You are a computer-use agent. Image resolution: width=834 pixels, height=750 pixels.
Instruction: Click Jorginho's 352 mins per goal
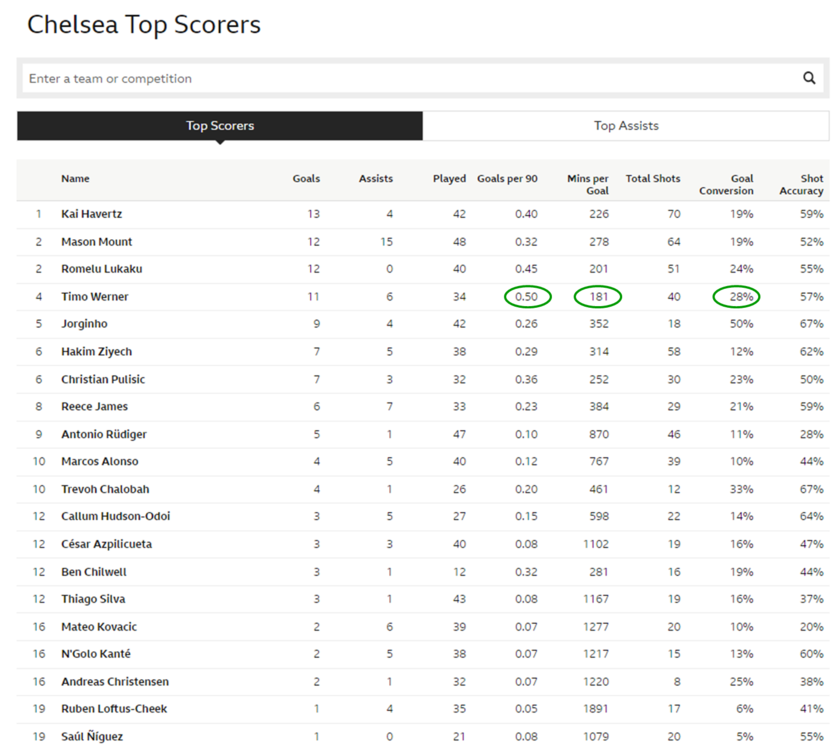click(599, 323)
